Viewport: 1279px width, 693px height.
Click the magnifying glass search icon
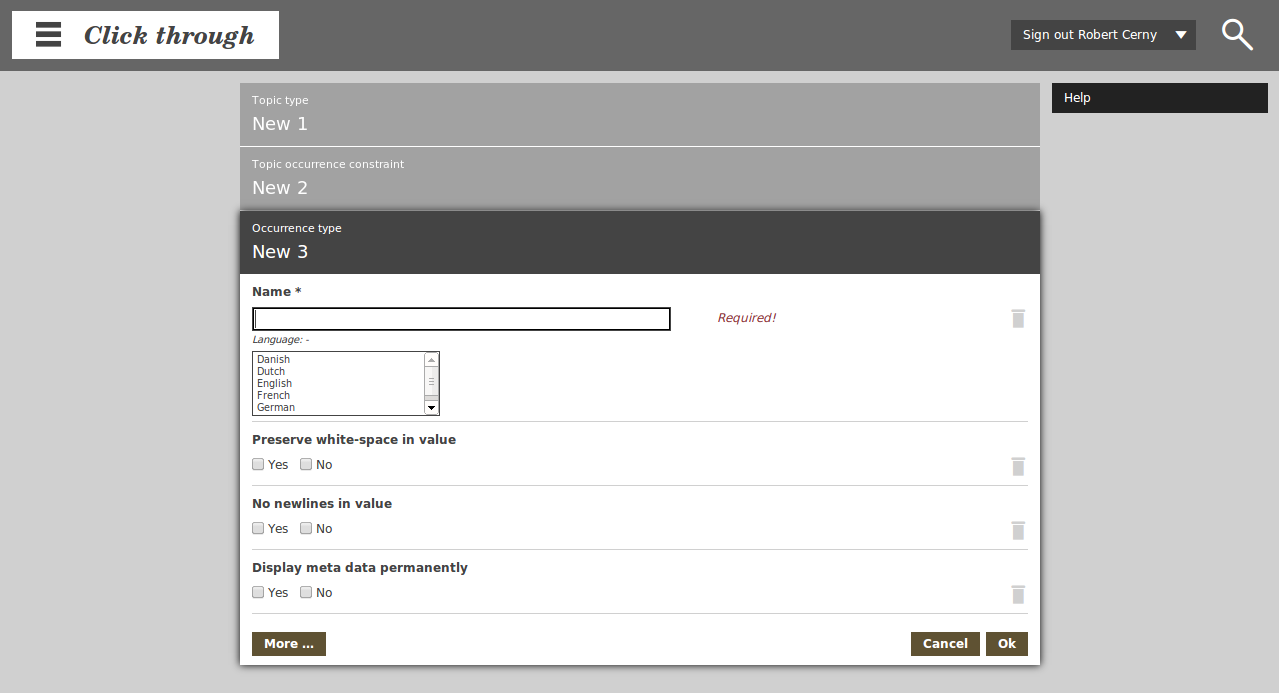(1237, 35)
